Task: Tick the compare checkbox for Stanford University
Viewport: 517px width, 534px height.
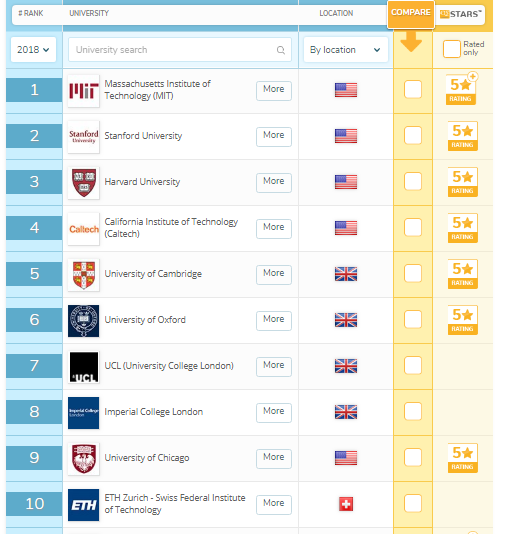Action: pyautogui.click(x=413, y=135)
